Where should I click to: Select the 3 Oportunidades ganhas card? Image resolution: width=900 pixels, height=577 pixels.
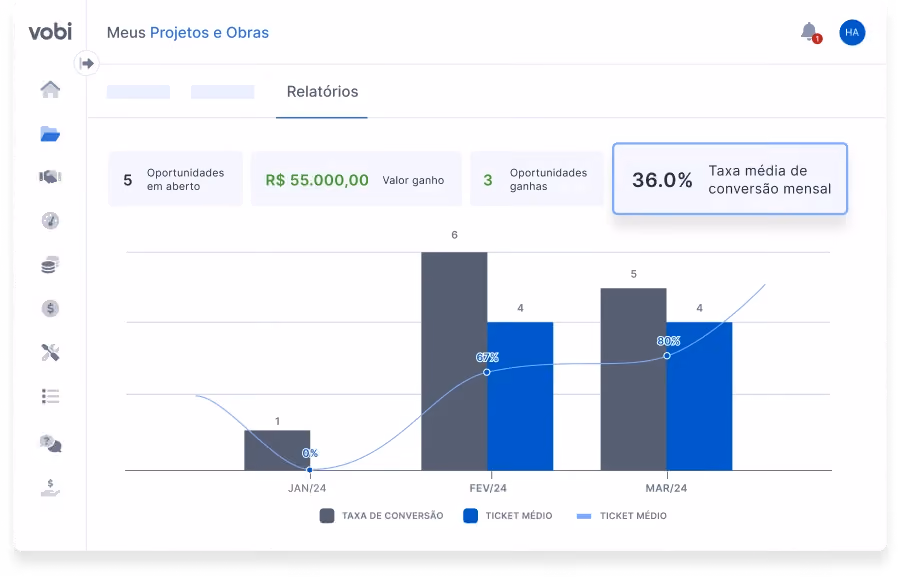(x=537, y=179)
